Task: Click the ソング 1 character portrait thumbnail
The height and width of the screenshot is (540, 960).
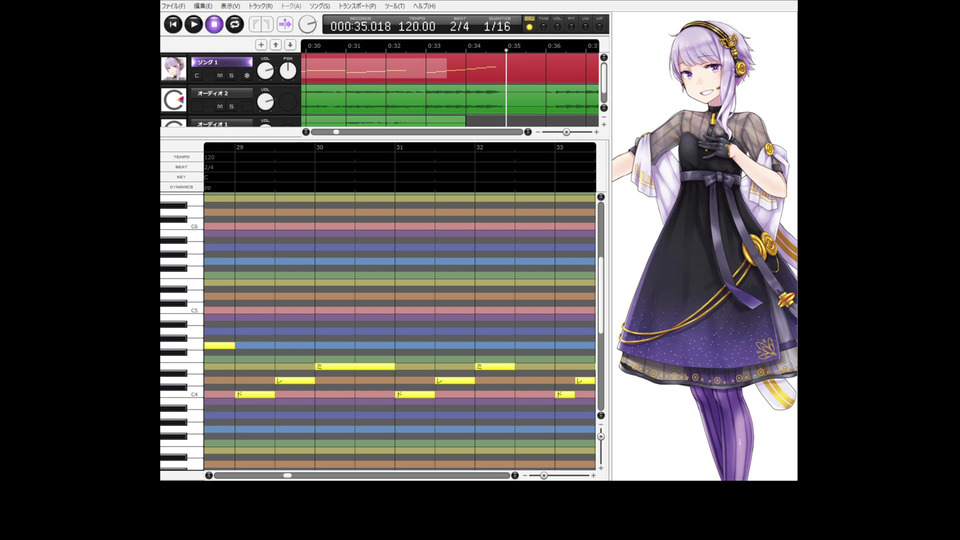Action: 173,69
